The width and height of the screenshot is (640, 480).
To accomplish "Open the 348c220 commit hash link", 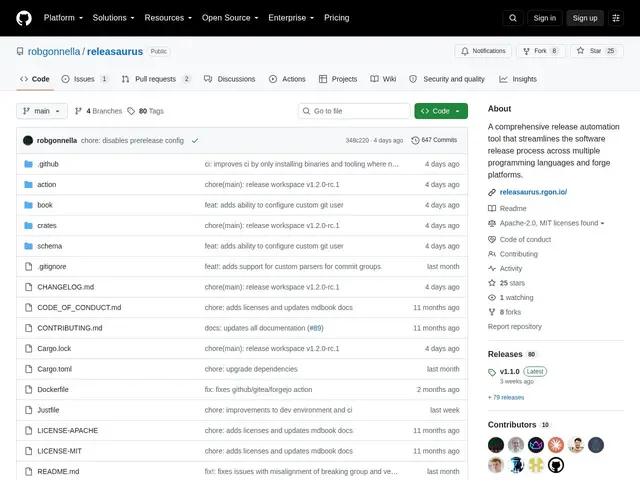I will [357, 140].
